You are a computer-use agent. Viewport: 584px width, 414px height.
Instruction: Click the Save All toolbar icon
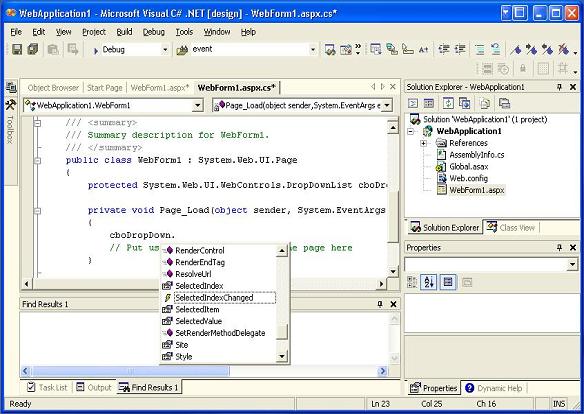coord(33,49)
